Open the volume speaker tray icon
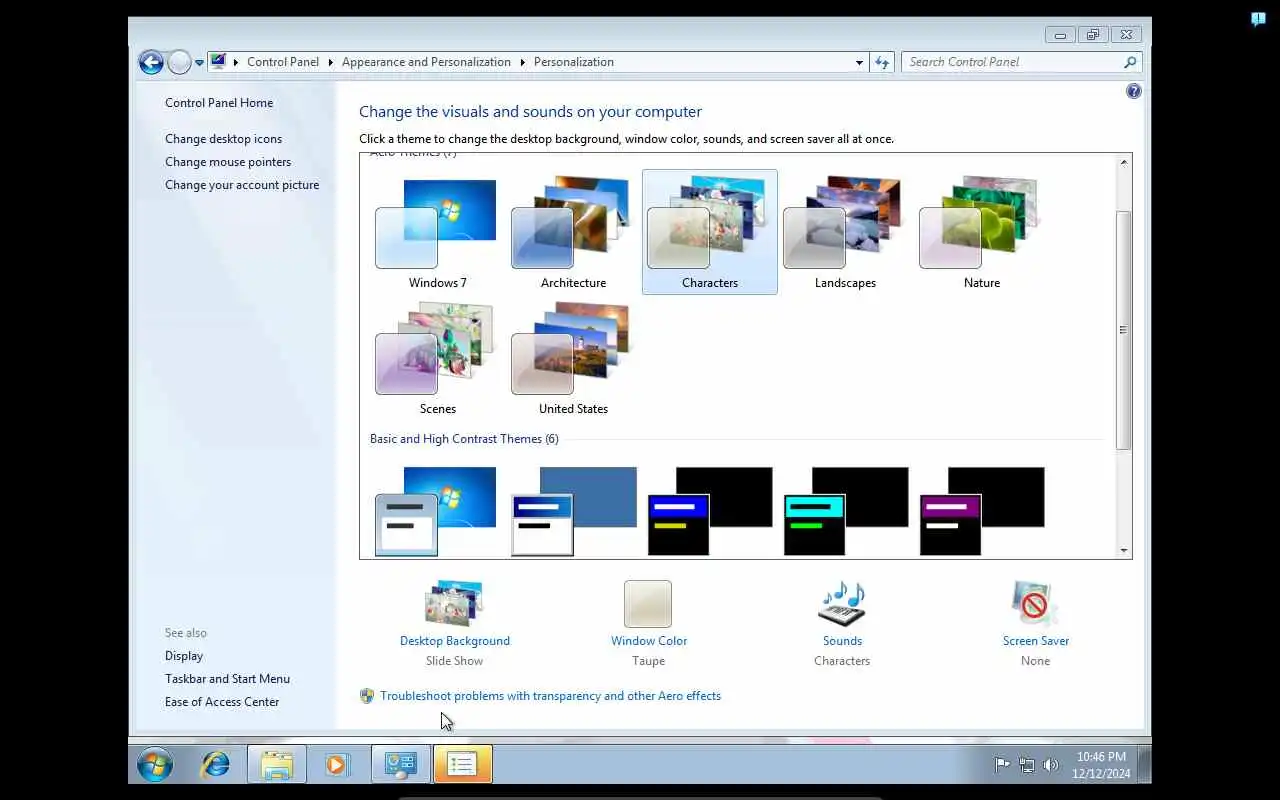The image size is (1280, 800). [x=1050, y=765]
